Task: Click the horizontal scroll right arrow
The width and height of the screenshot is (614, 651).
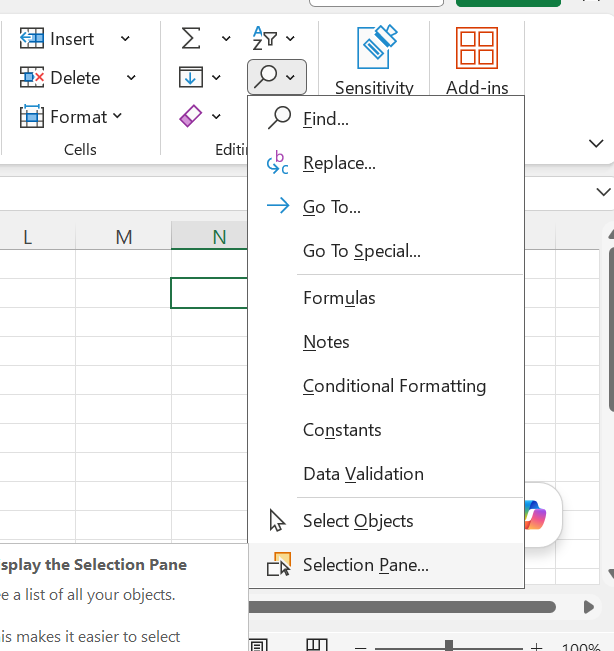Action: tap(588, 607)
